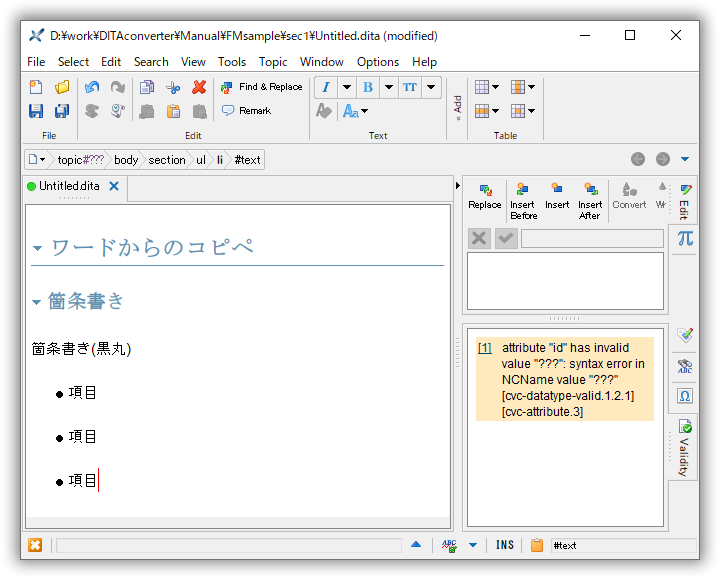Open the document icon dropdown in node path

(37, 160)
